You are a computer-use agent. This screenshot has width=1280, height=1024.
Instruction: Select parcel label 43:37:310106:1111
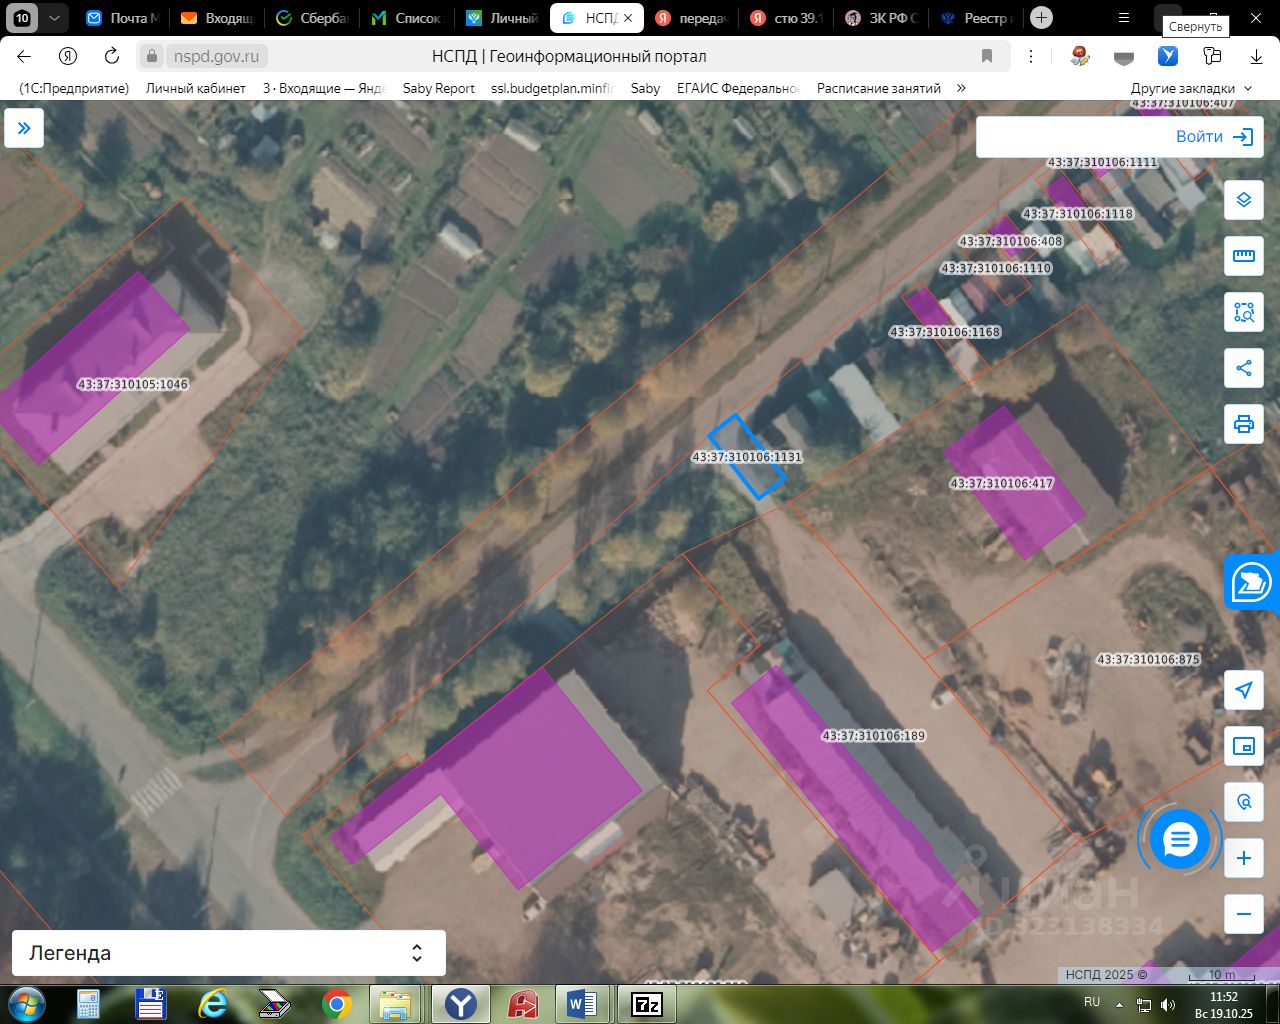1102,162
